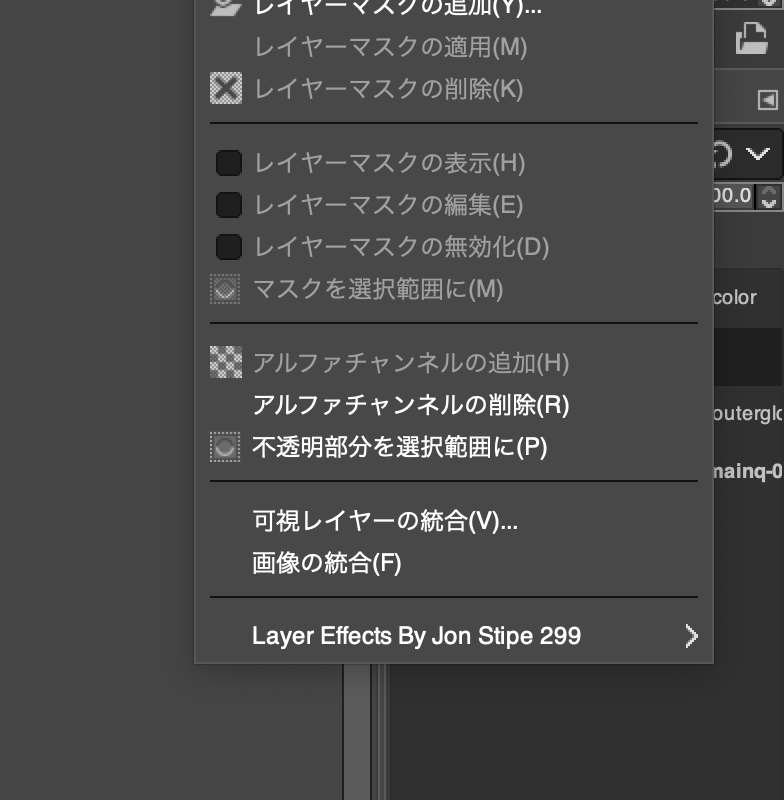Open the layer mode dropdown chevron

coord(757,153)
